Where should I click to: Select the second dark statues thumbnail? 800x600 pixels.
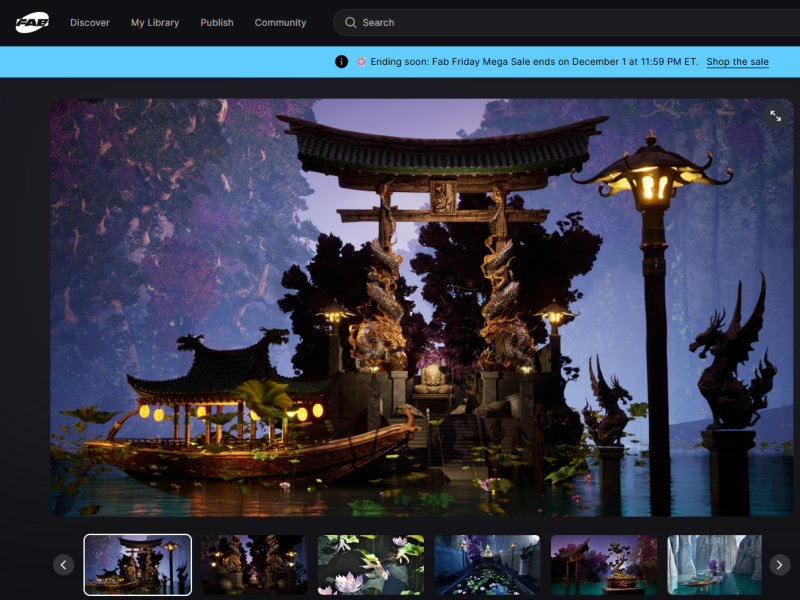coord(254,565)
